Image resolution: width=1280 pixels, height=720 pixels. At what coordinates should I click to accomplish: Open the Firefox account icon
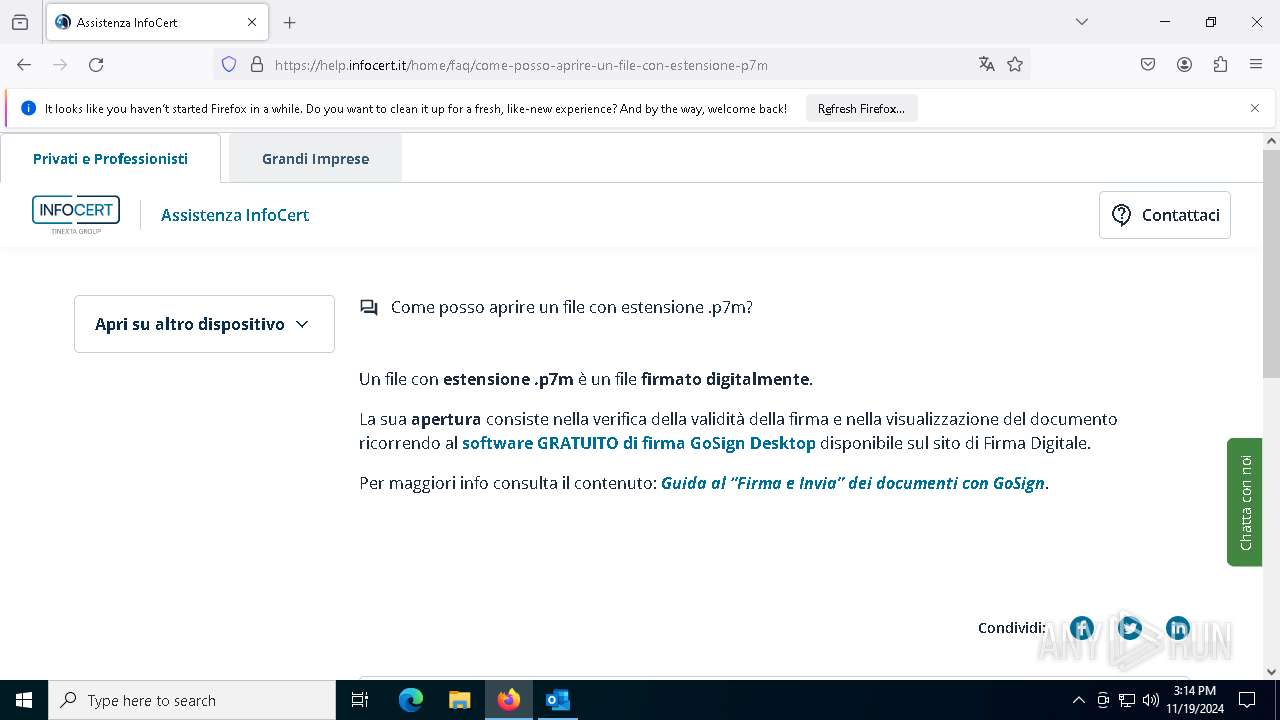coord(1184,64)
